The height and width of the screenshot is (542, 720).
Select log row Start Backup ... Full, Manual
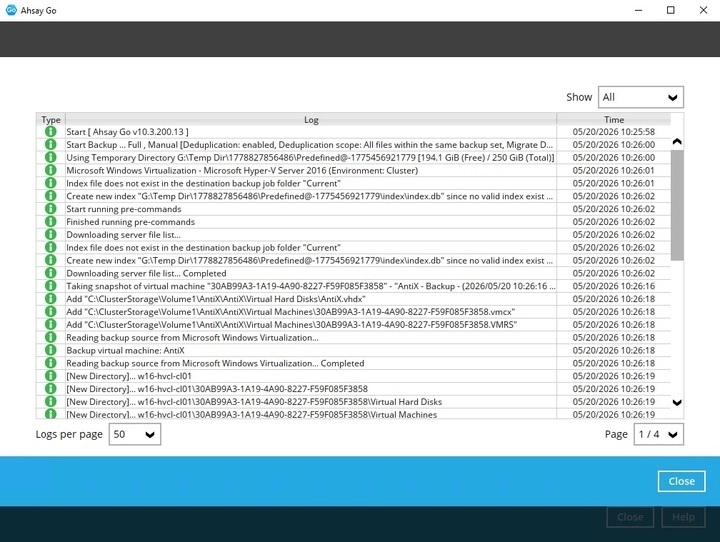(353, 145)
